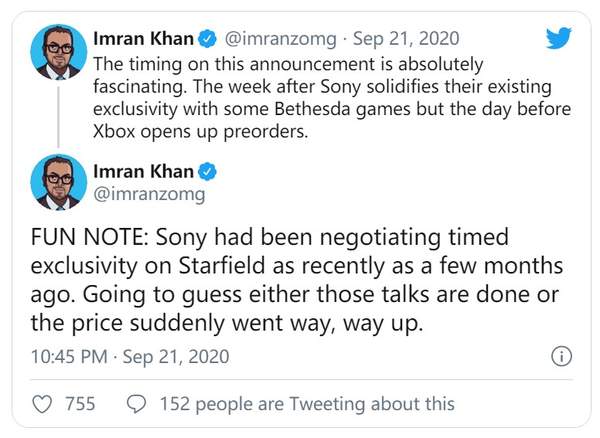
Task: Click the thread line connecting the avatars
Action: pyautogui.click(x=58, y=116)
